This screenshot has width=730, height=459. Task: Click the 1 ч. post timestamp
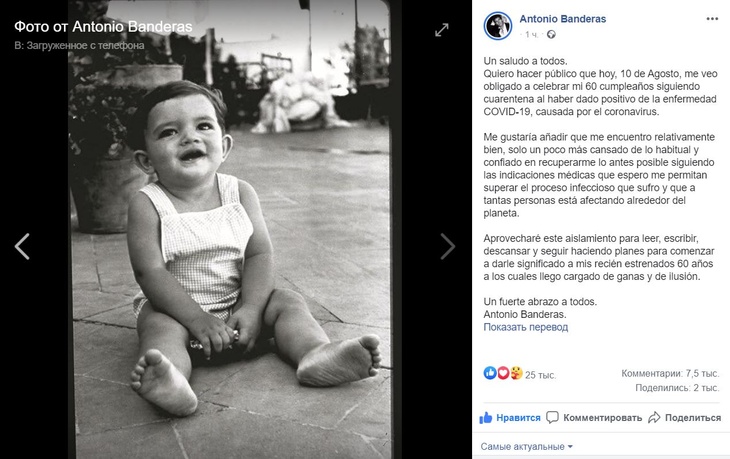[529, 35]
